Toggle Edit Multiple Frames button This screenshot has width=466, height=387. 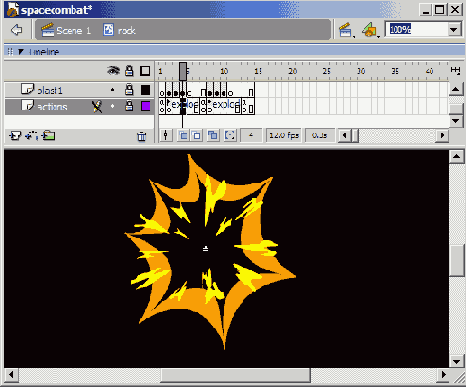[213, 135]
